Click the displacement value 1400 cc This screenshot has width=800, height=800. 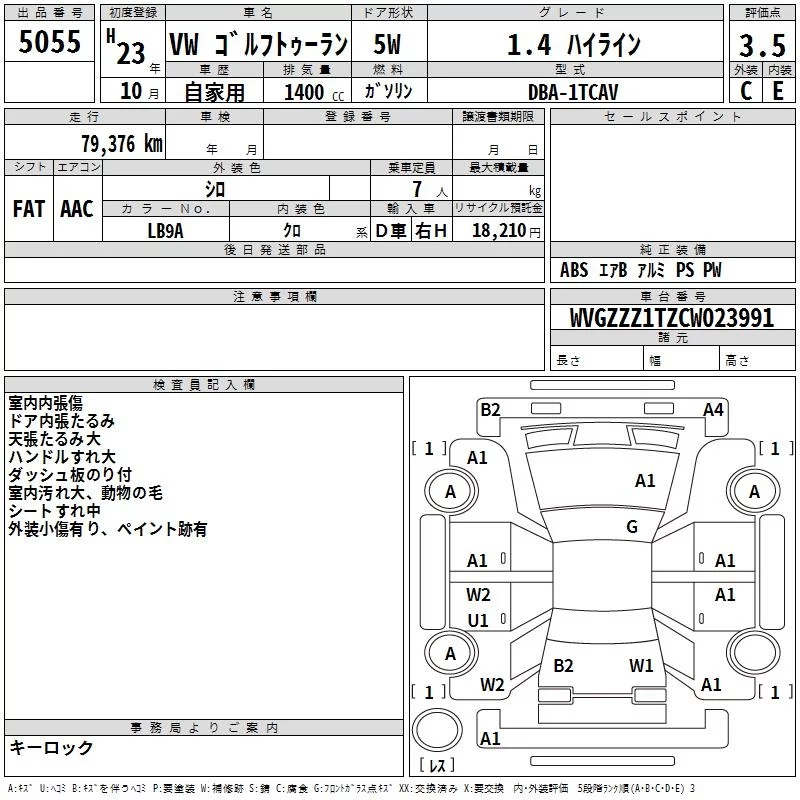tap(314, 92)
